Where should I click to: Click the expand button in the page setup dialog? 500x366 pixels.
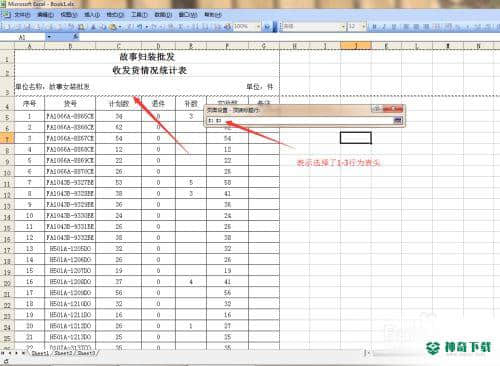click(398, 120)
